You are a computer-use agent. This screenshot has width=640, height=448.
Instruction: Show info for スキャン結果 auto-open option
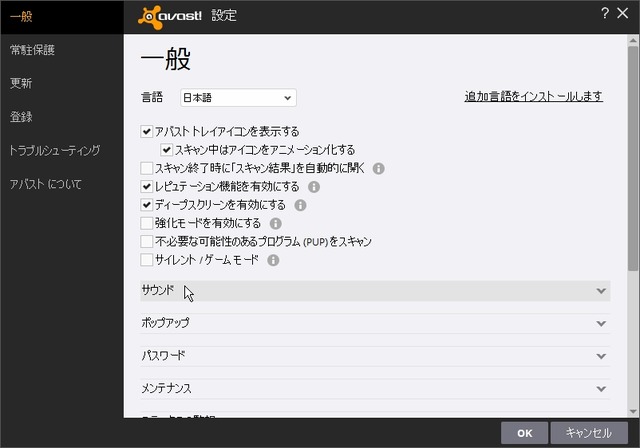[x=378, y=169]
